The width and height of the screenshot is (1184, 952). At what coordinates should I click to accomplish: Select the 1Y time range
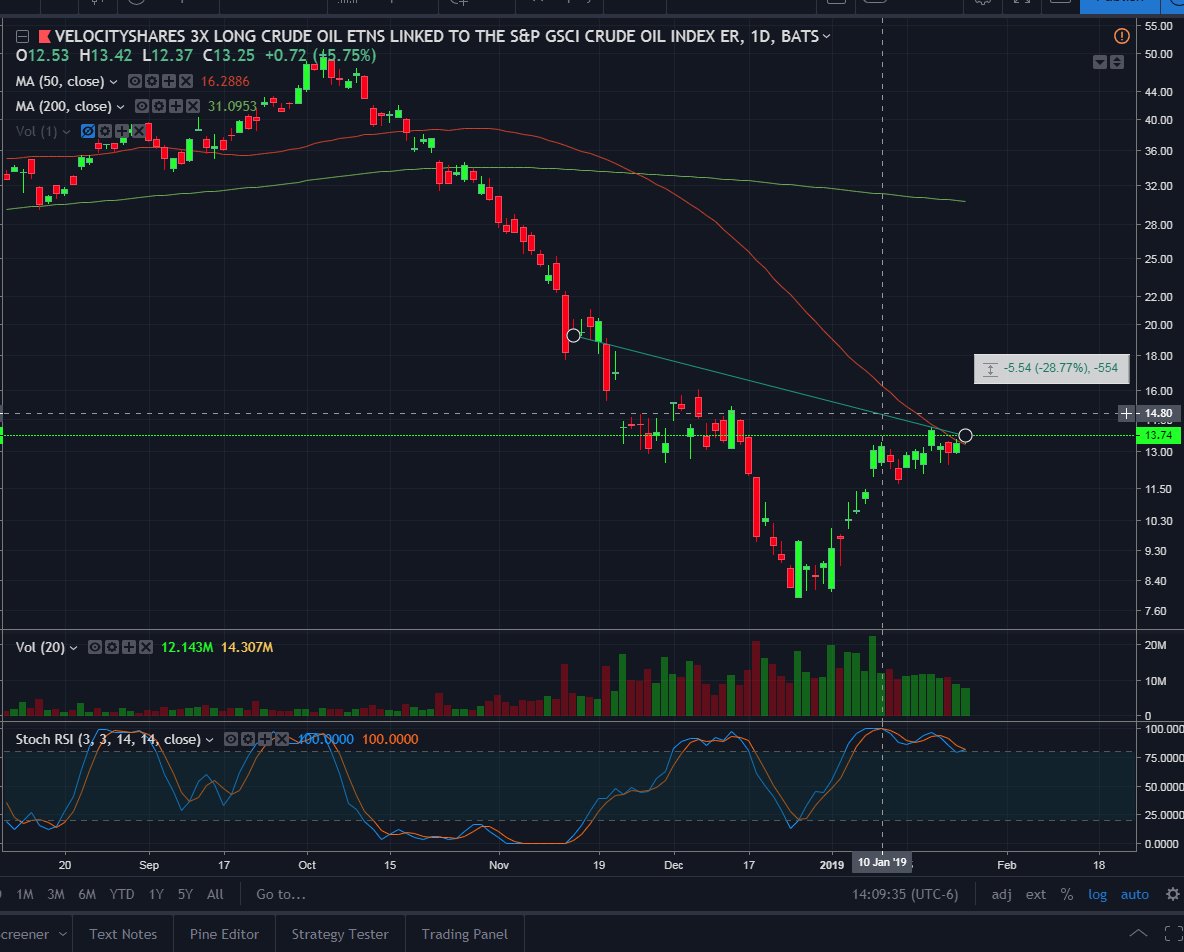click(x=156, y=895)
